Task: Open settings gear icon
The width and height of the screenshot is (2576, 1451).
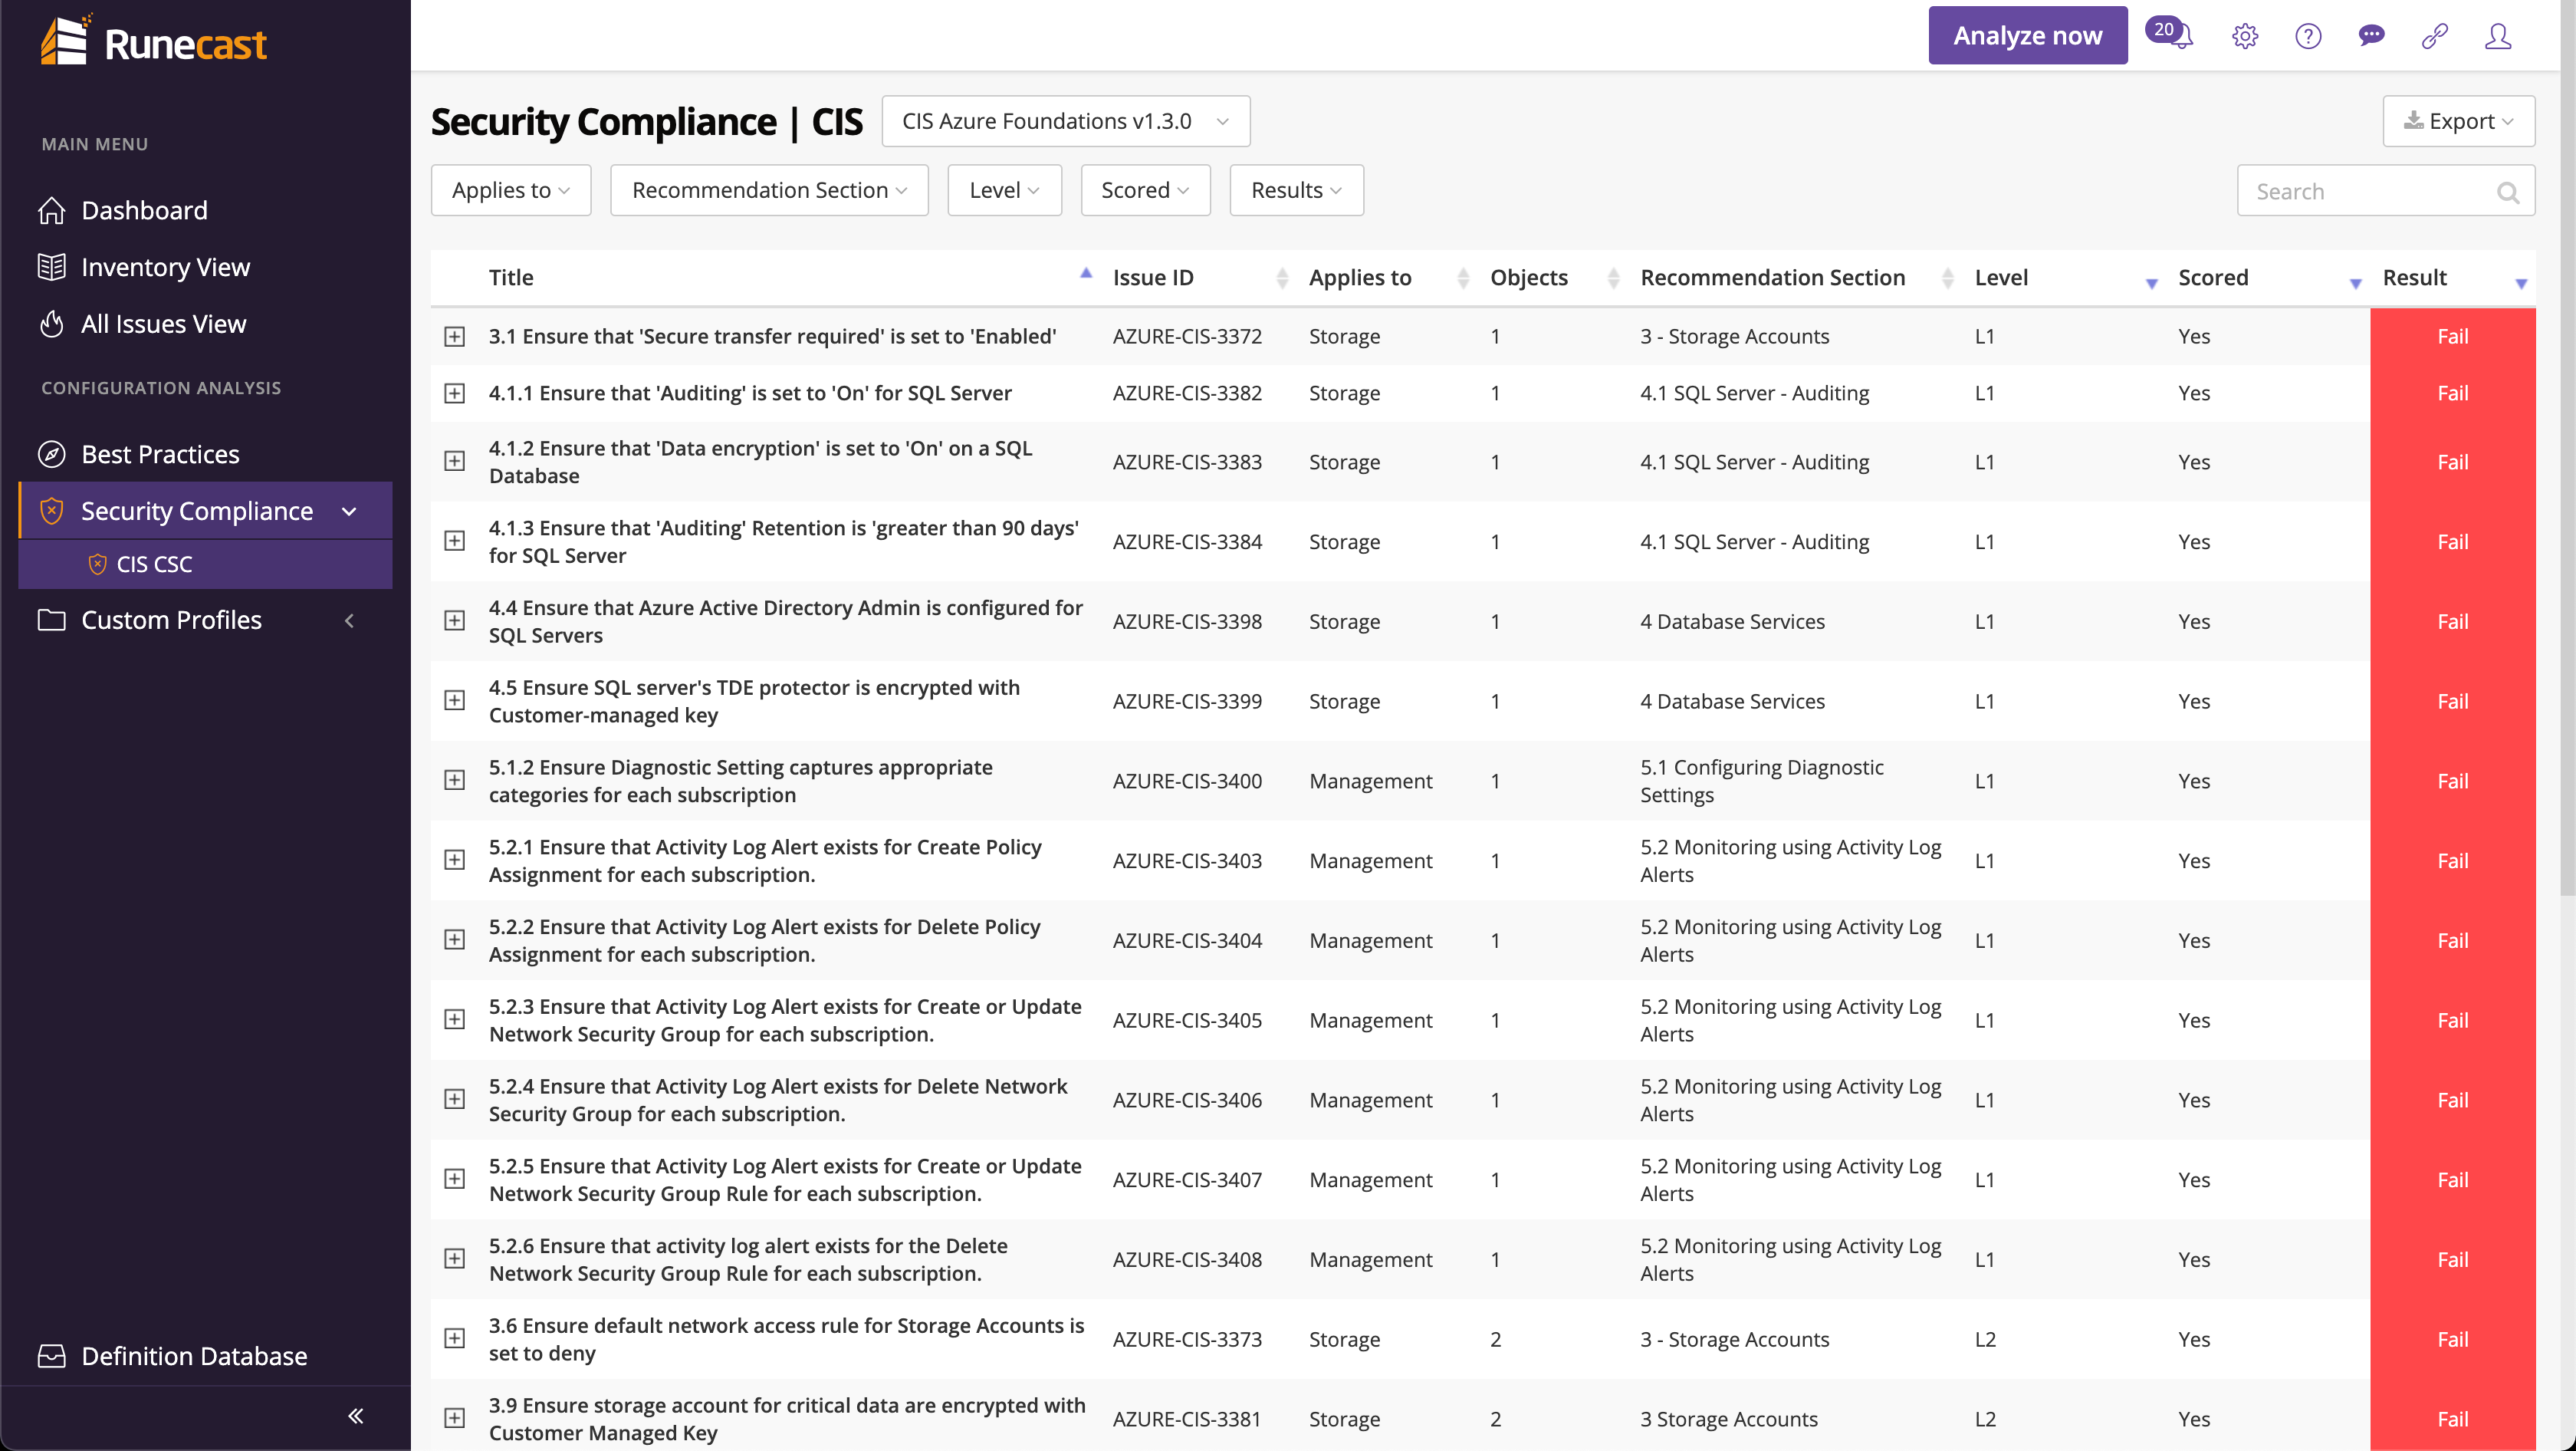Action: tap(2245, 36)
